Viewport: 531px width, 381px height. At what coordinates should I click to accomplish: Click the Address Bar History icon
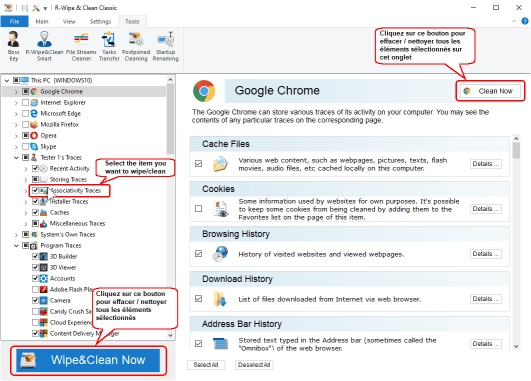[x=220, y=344]
